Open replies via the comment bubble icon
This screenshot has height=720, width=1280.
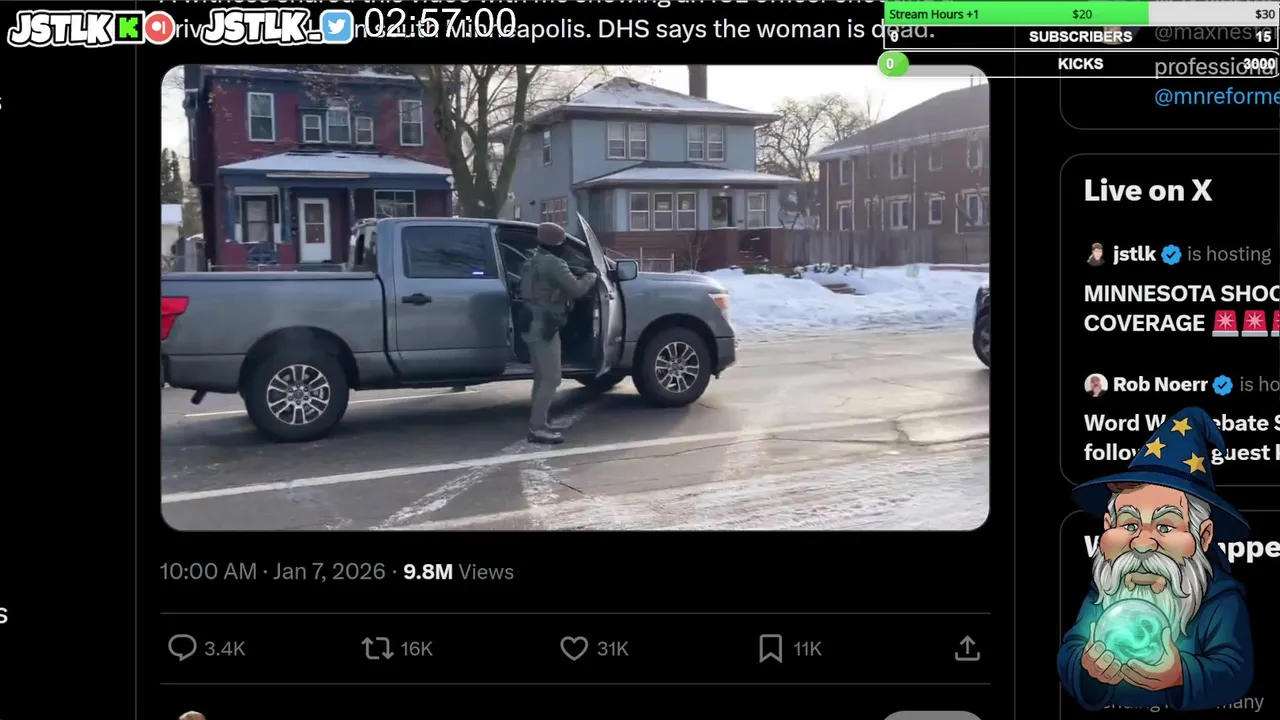click(182, 648)
